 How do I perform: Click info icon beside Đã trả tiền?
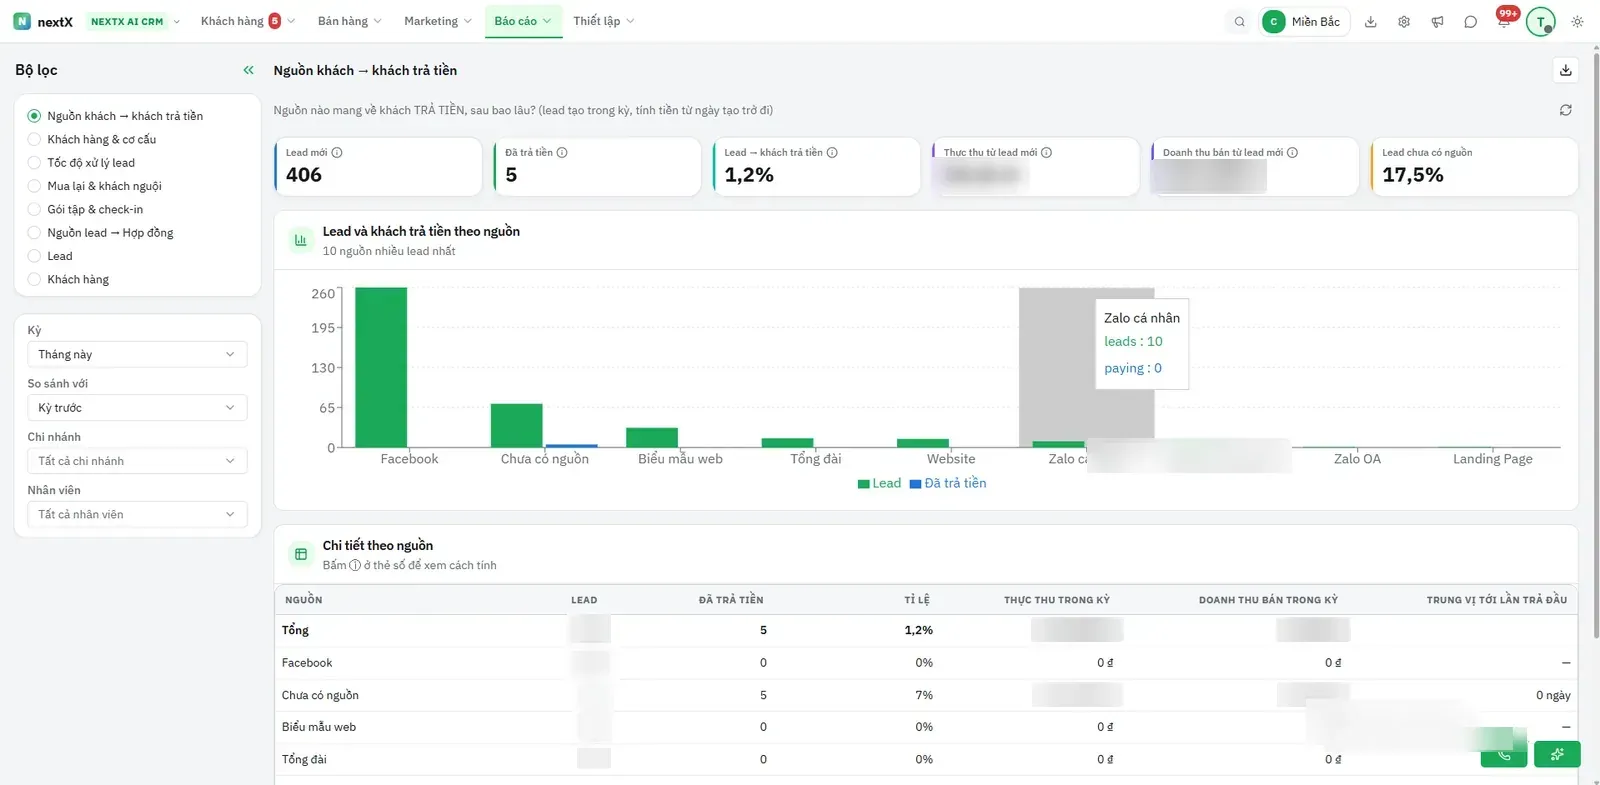pos(562,153)
